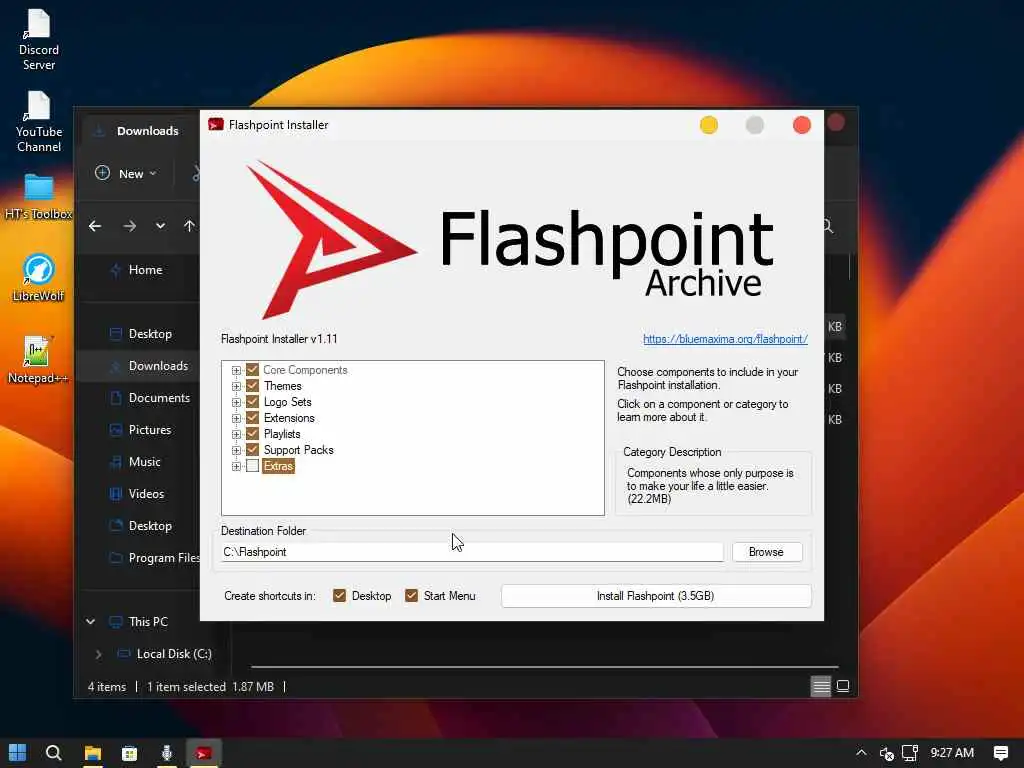1024x768 pixels.
Task: Go back in File Explorer
Action: (95, 226)
